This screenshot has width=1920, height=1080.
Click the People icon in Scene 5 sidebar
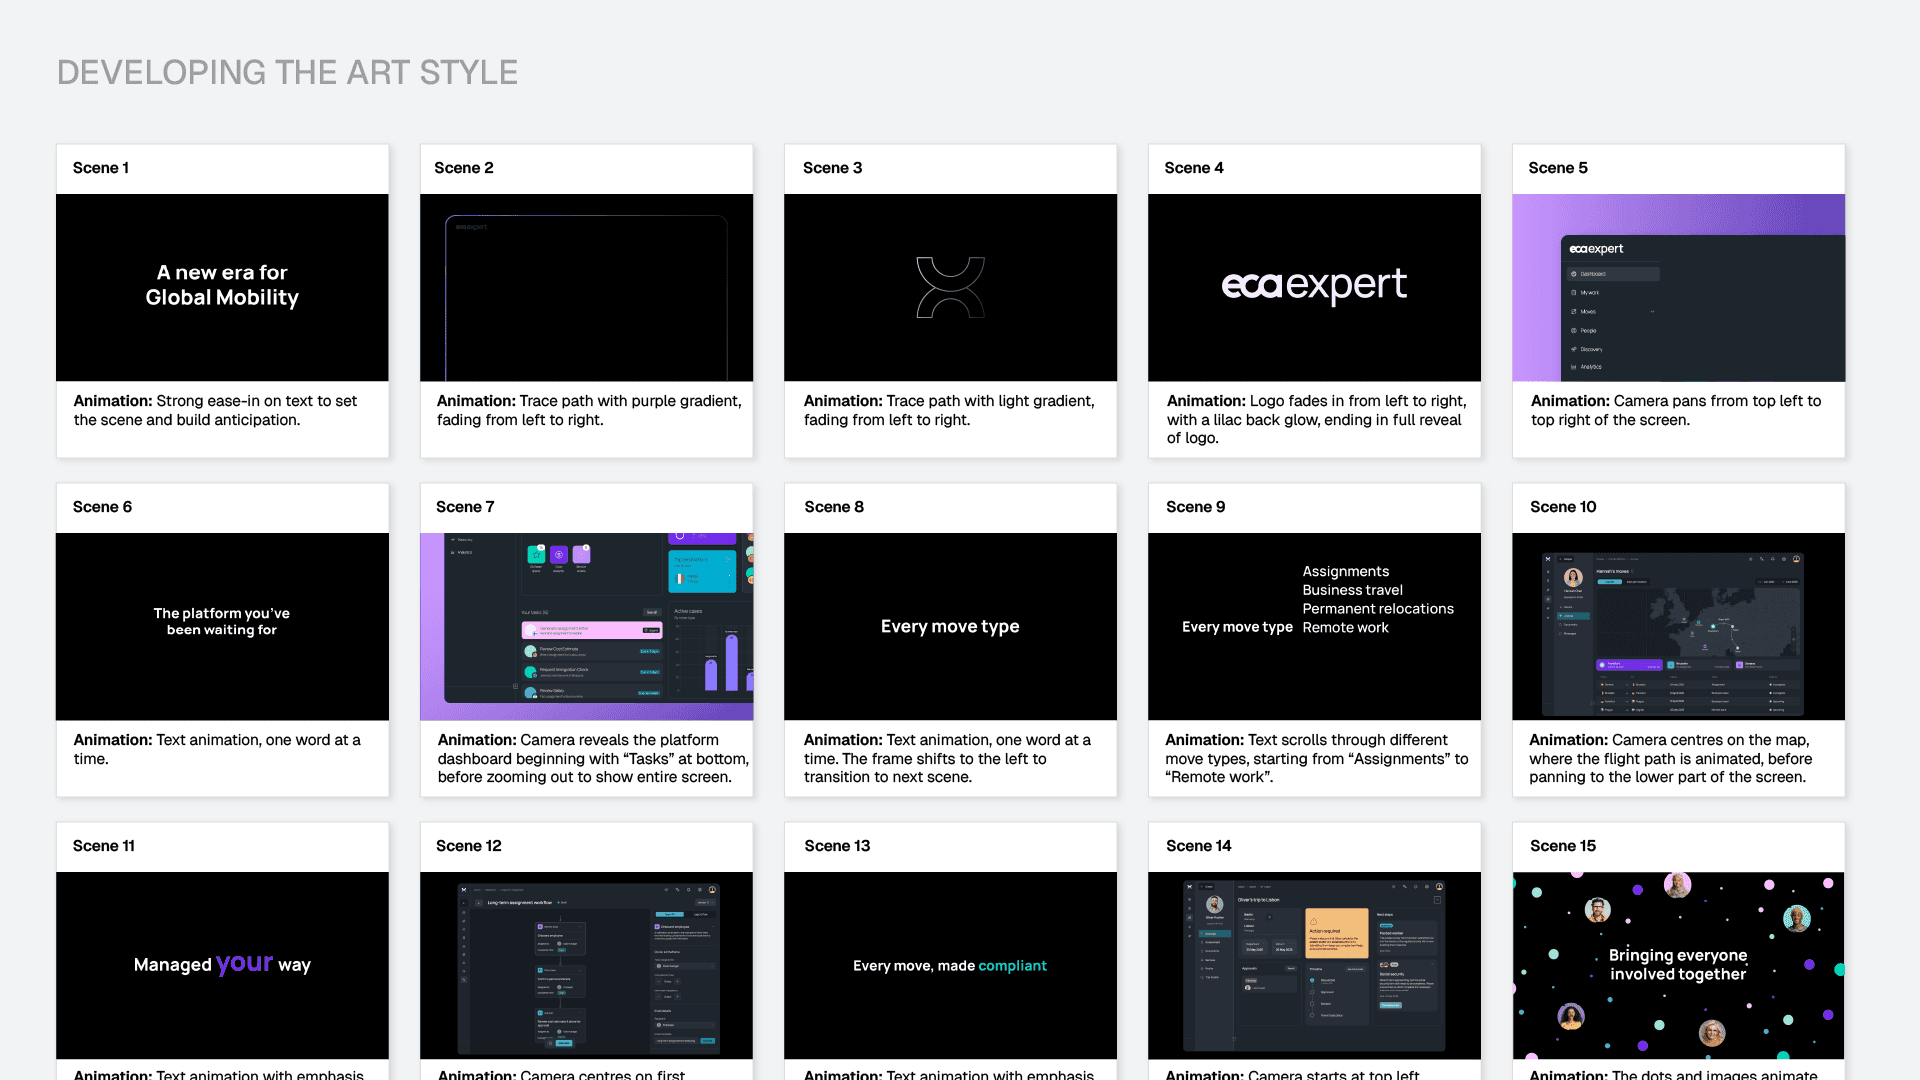[1574, 331]
